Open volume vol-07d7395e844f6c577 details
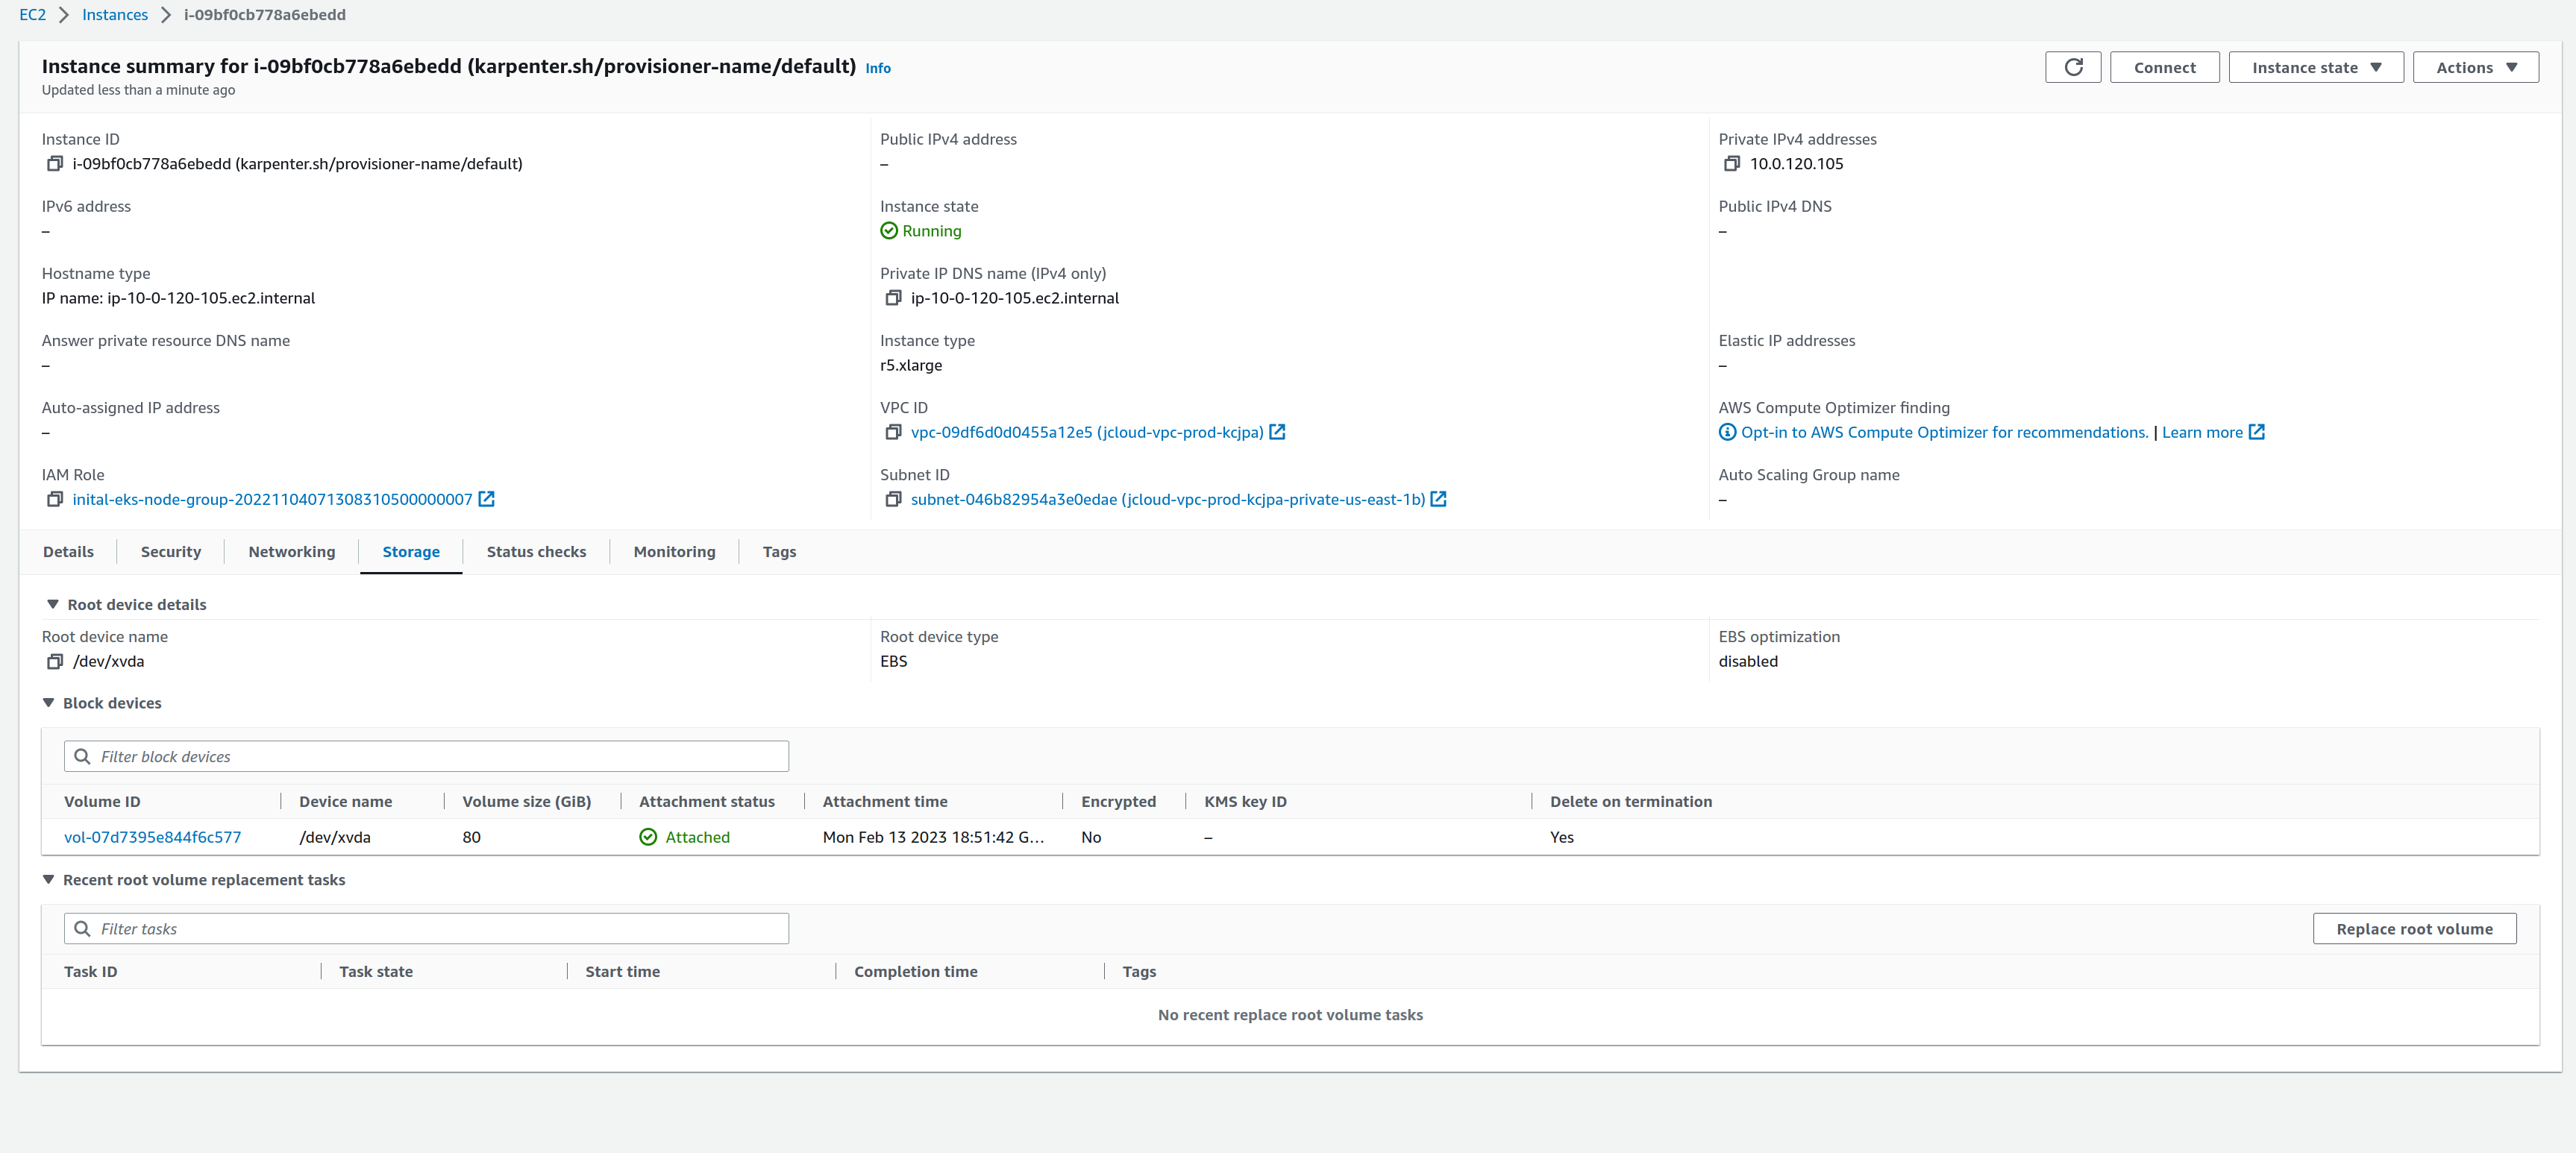 (152, 837)
